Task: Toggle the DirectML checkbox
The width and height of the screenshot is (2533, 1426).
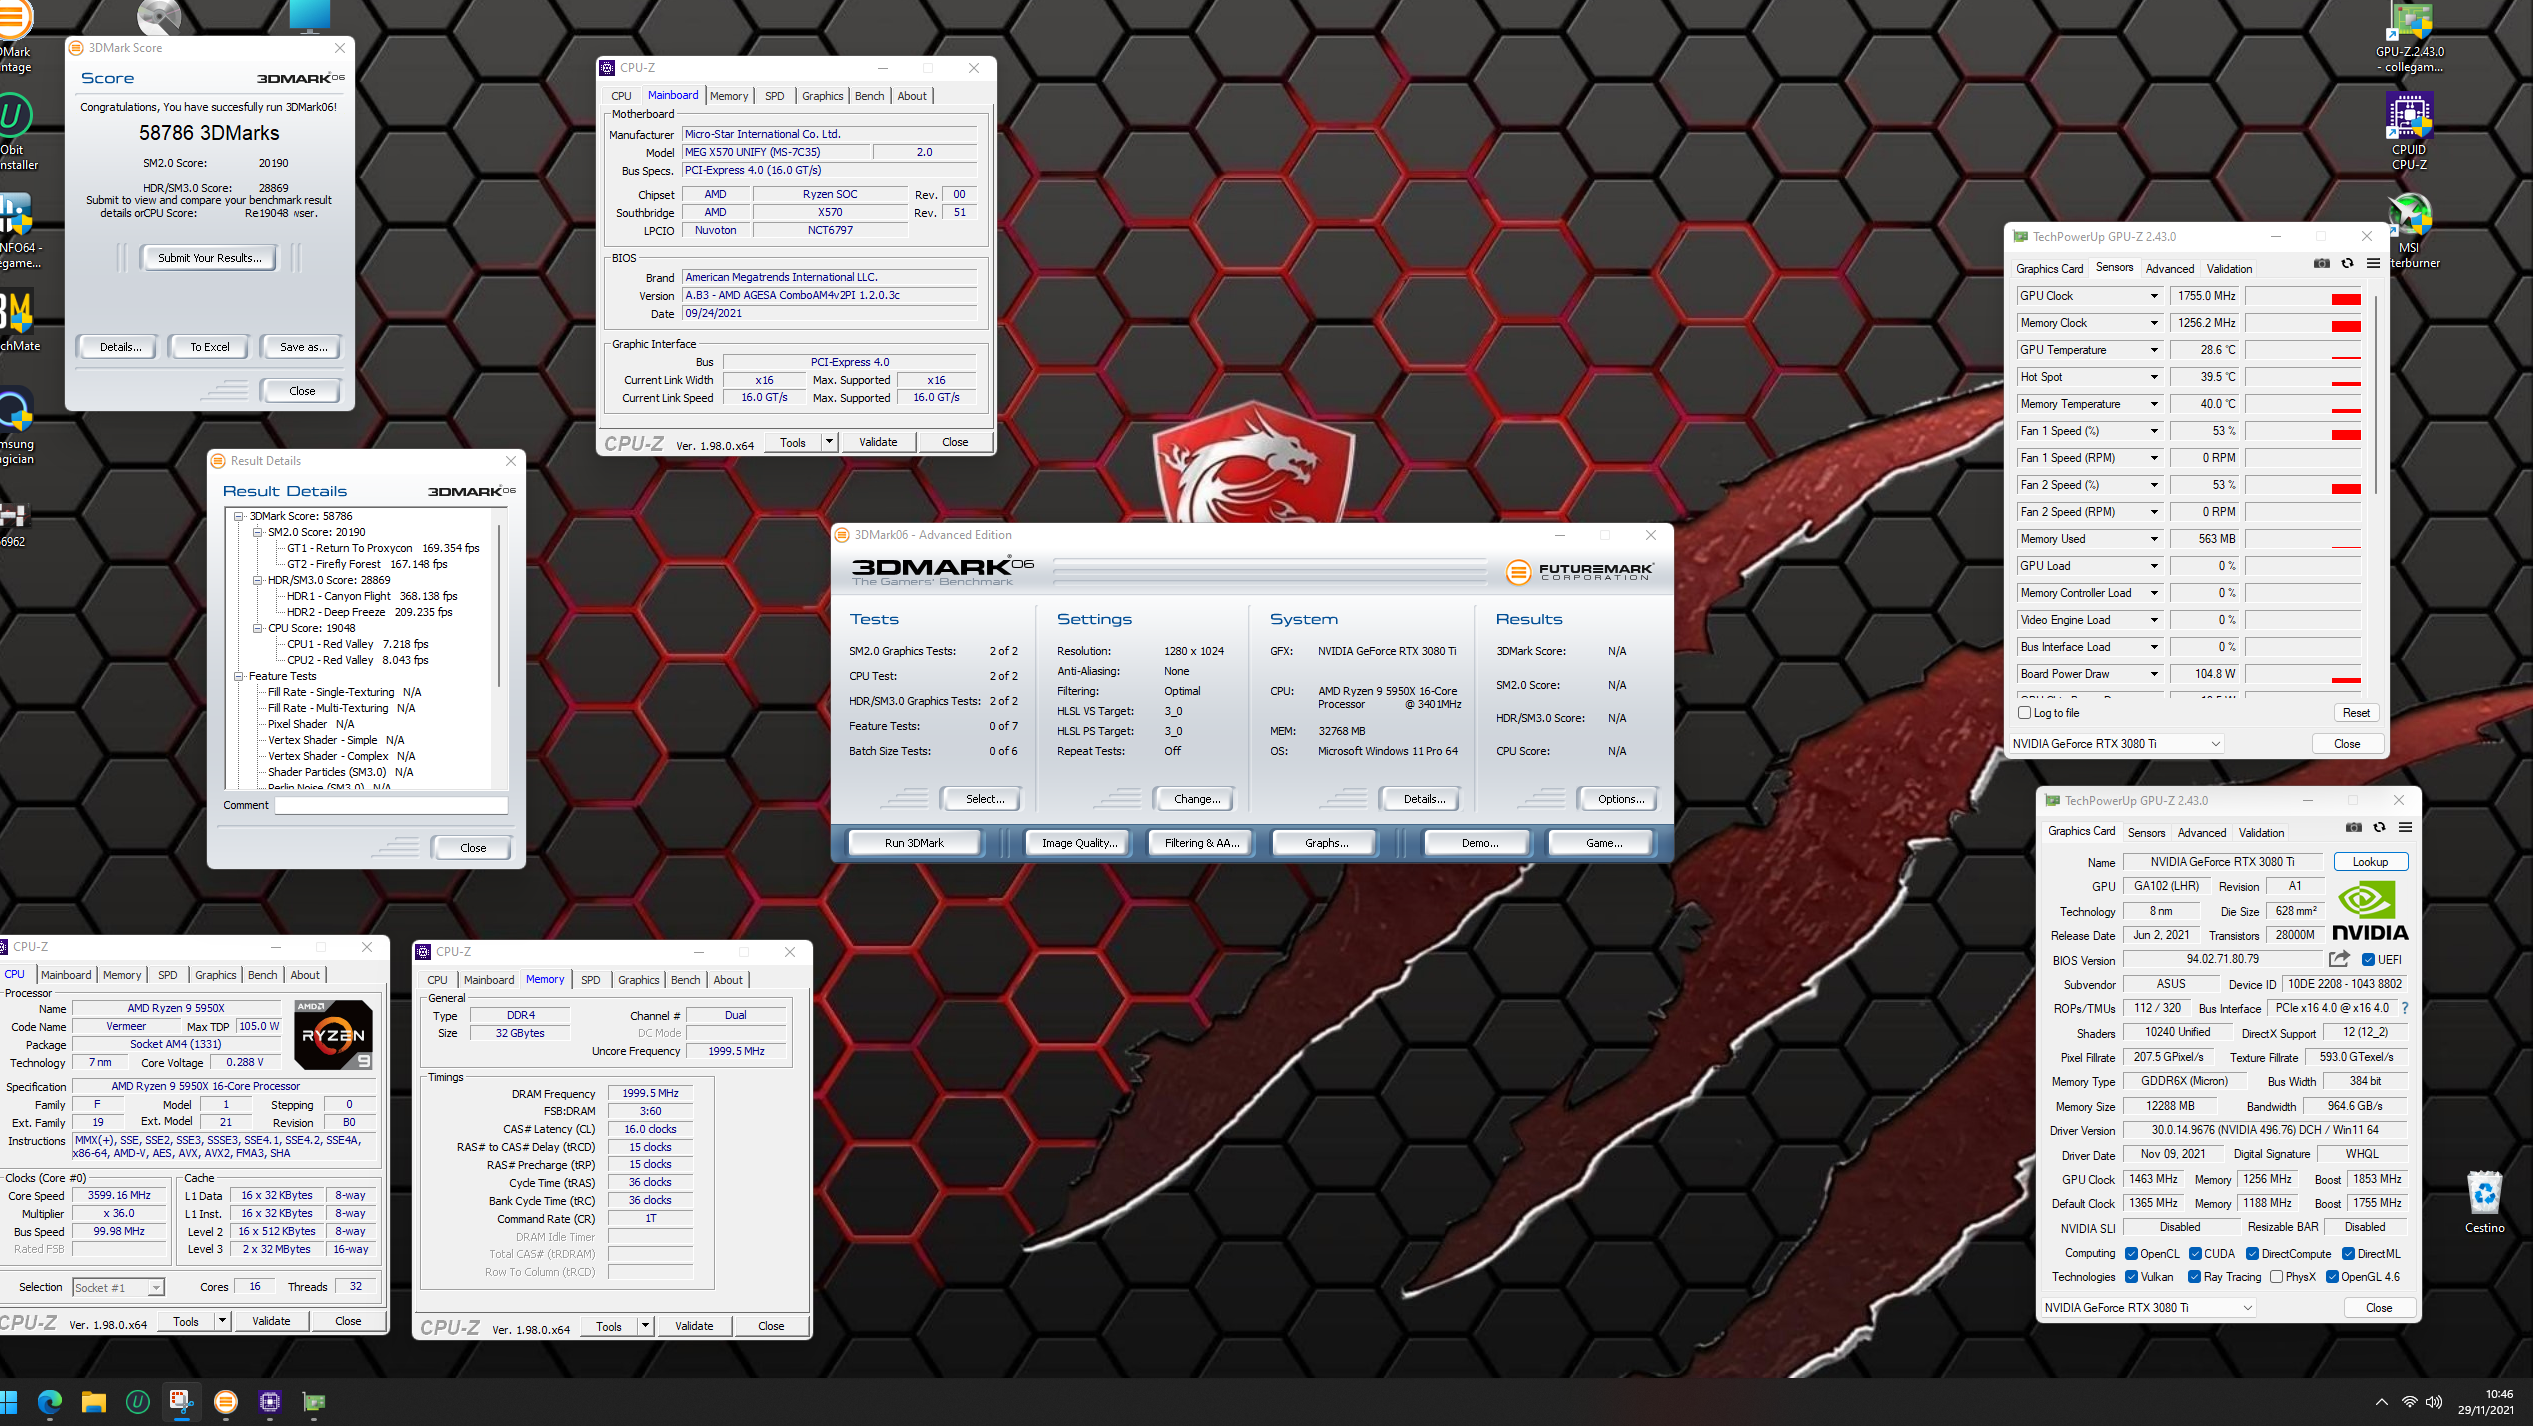Action: pos(2348,1254)
